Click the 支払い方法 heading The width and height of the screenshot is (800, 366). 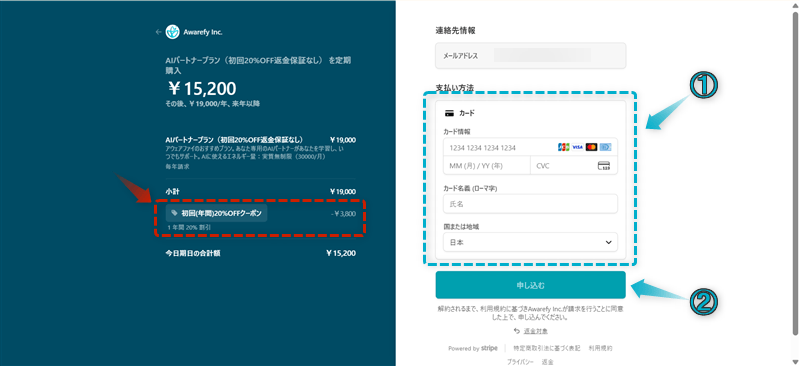(455, 88)
